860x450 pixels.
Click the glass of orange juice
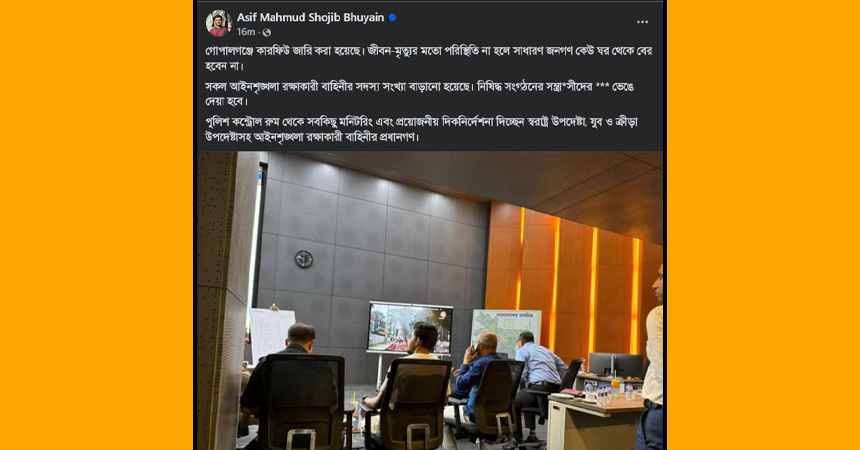pyautogui.click(x=617, y=385)
